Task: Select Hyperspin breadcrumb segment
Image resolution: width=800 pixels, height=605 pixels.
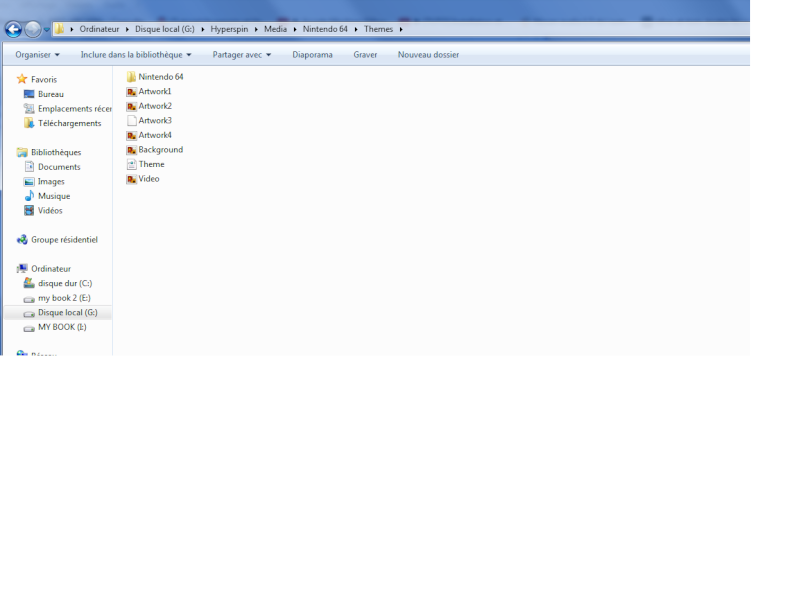Action: pyautogui.click(x=229, y=29)
